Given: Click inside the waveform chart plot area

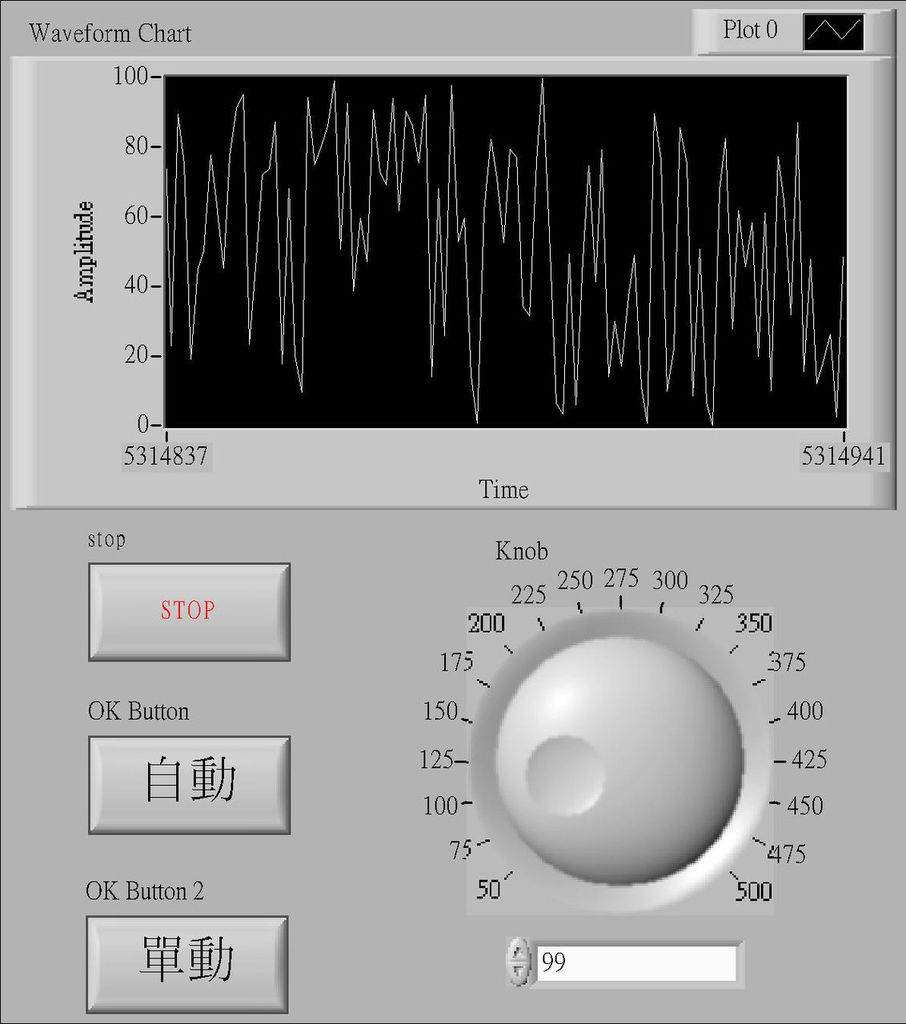Looking at the screenshot, I should pyautogui.click(x=506, y=252).
